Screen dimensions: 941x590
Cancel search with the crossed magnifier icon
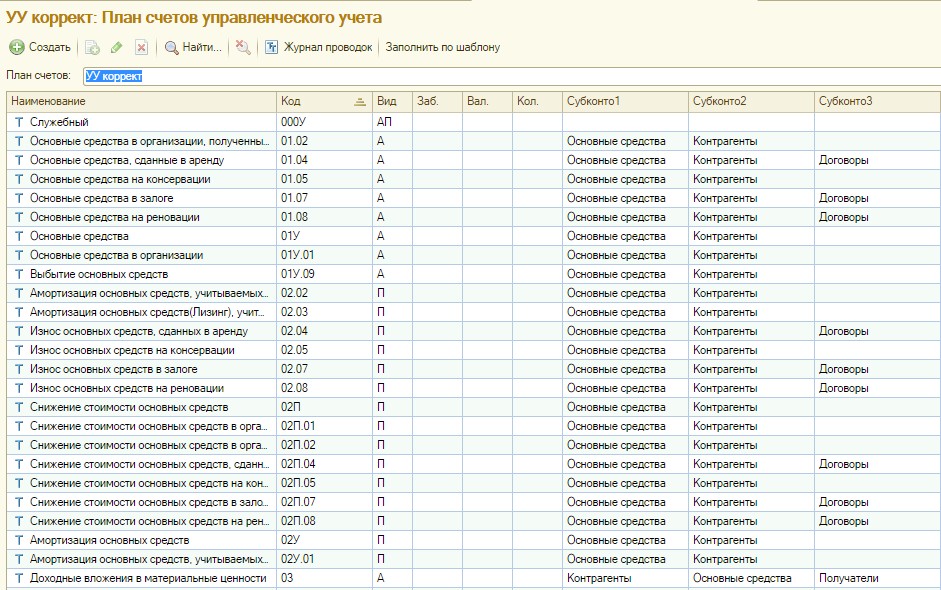pos(243,47)
